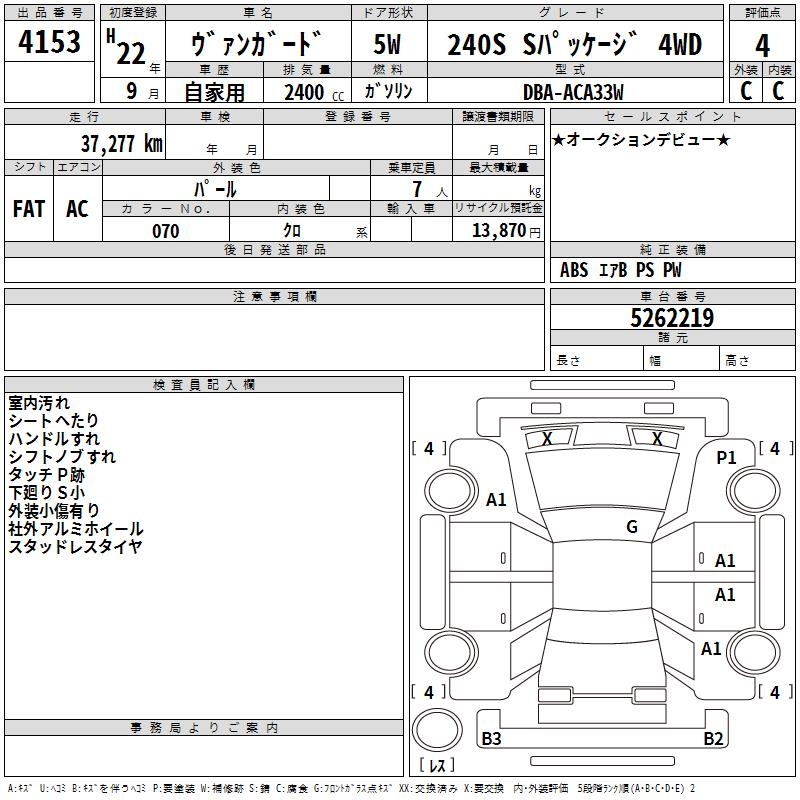Select lot number 4153

click(49, 41)
